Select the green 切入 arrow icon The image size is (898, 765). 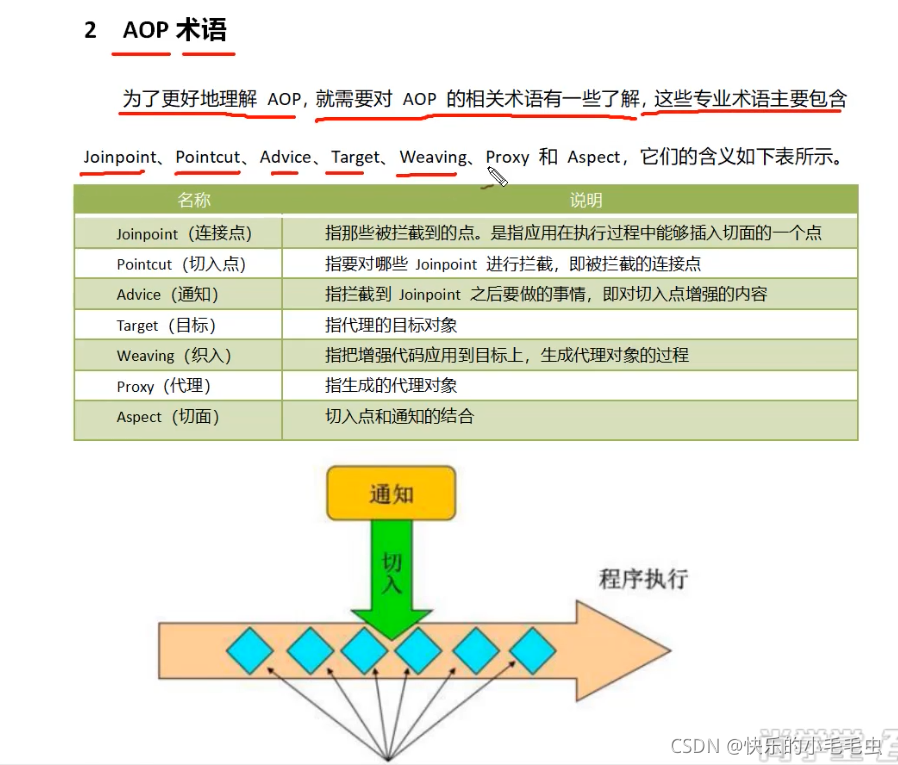[x=390, y=575]
